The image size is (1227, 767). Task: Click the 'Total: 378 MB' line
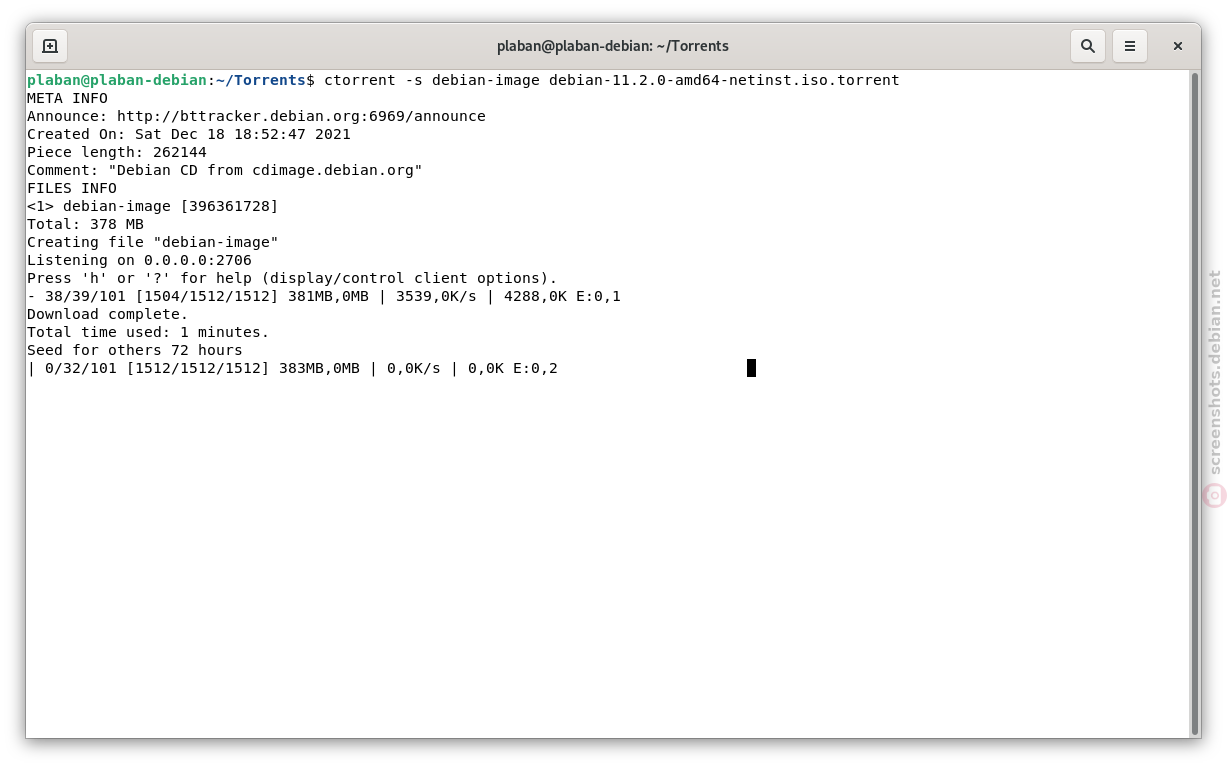pyautogui.click(x=85, y=224)
